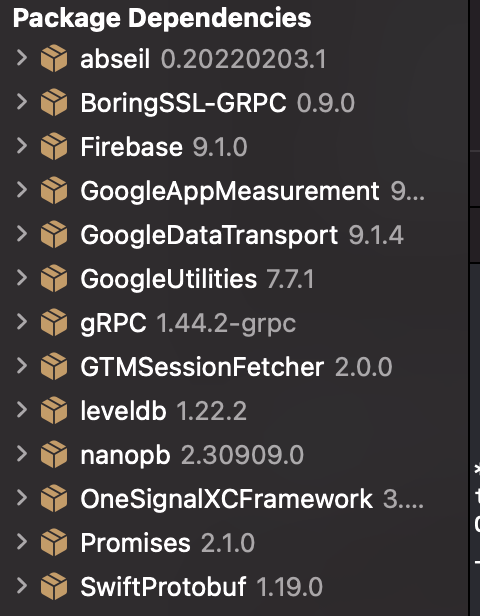
Task: Expand the GoogleUtilities package
Action: pos(22,278)
